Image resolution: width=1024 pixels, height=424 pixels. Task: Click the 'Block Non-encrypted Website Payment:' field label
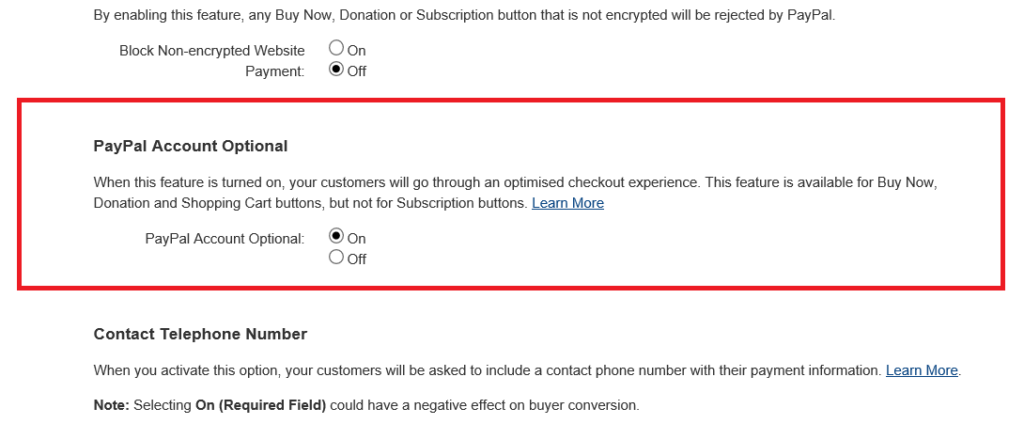click(212, 60)
